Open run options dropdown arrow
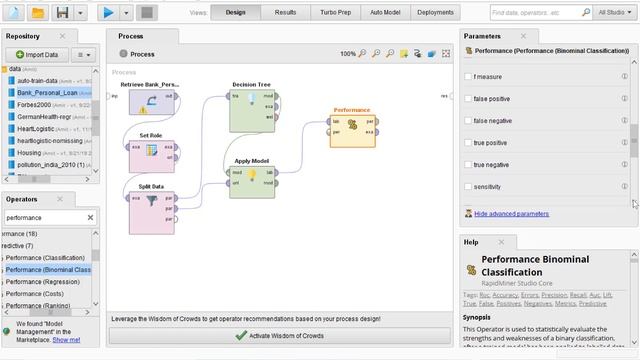 126,13
